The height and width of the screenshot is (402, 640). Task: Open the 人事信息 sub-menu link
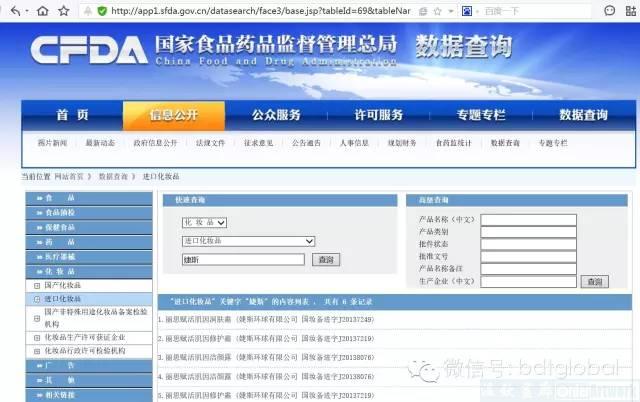point(354,143)
